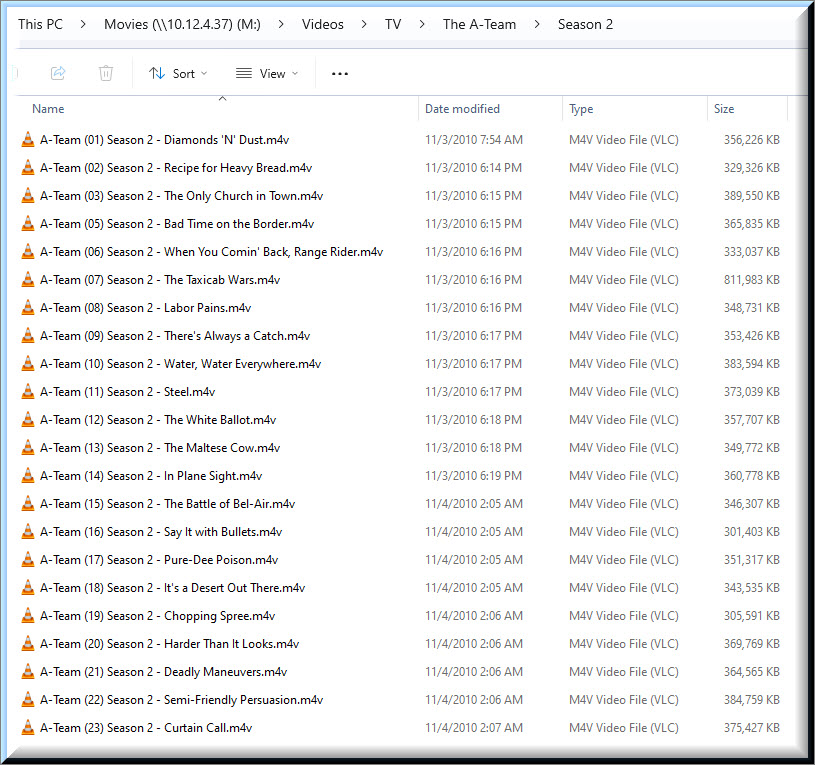Click the VLC icon for There's Always a Catch

[28, 336]
